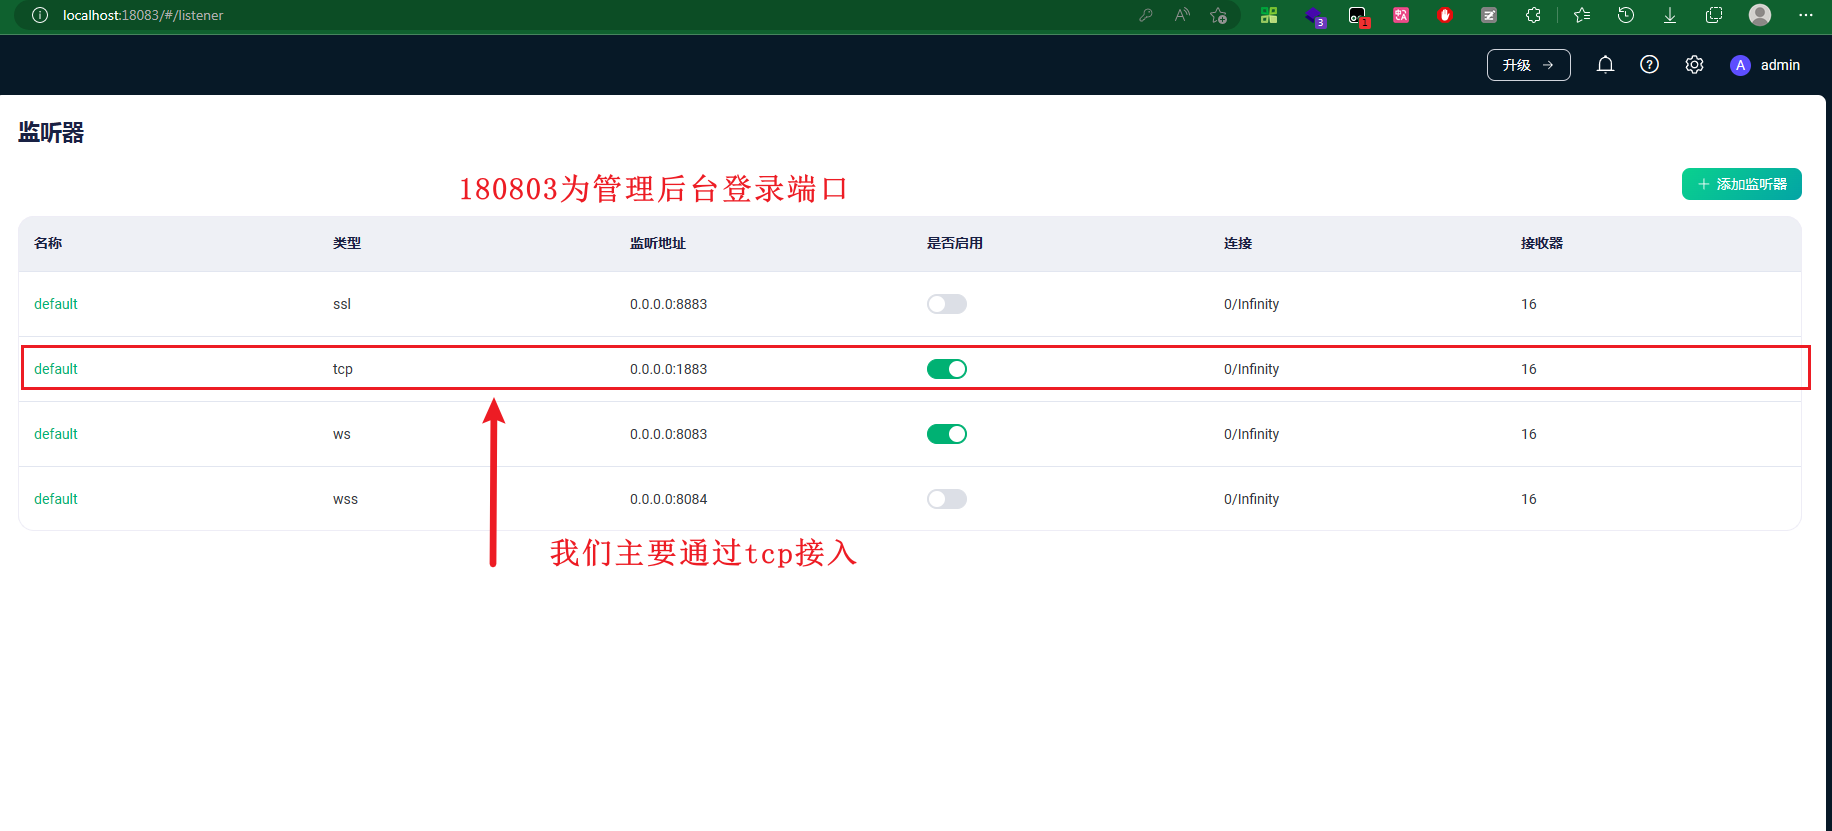Click the 升级 upgrade button

pyautogui.click(x=1528, y=65)
